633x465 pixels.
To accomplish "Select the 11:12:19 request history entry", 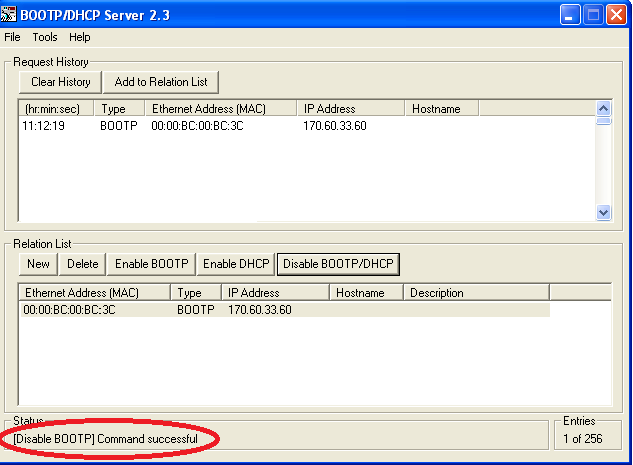I will (43, 126).
